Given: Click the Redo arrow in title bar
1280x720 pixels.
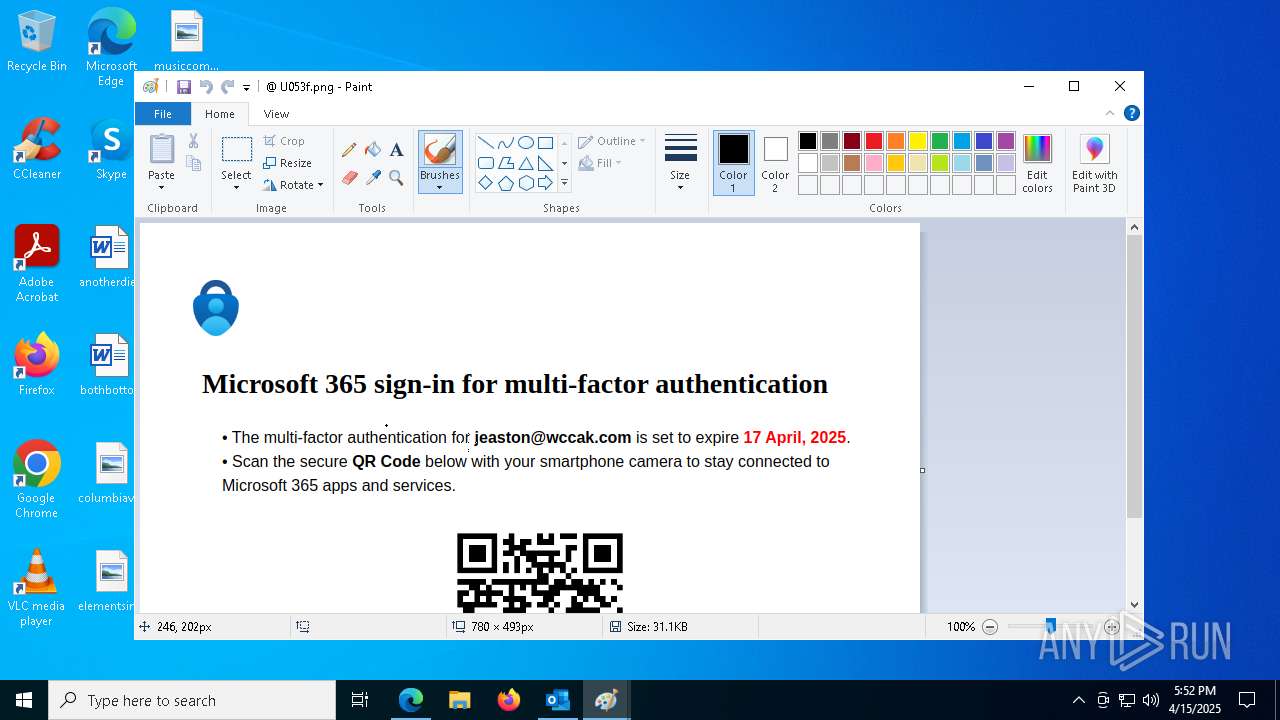Looking at the screenshot, I should coord(227,87).
